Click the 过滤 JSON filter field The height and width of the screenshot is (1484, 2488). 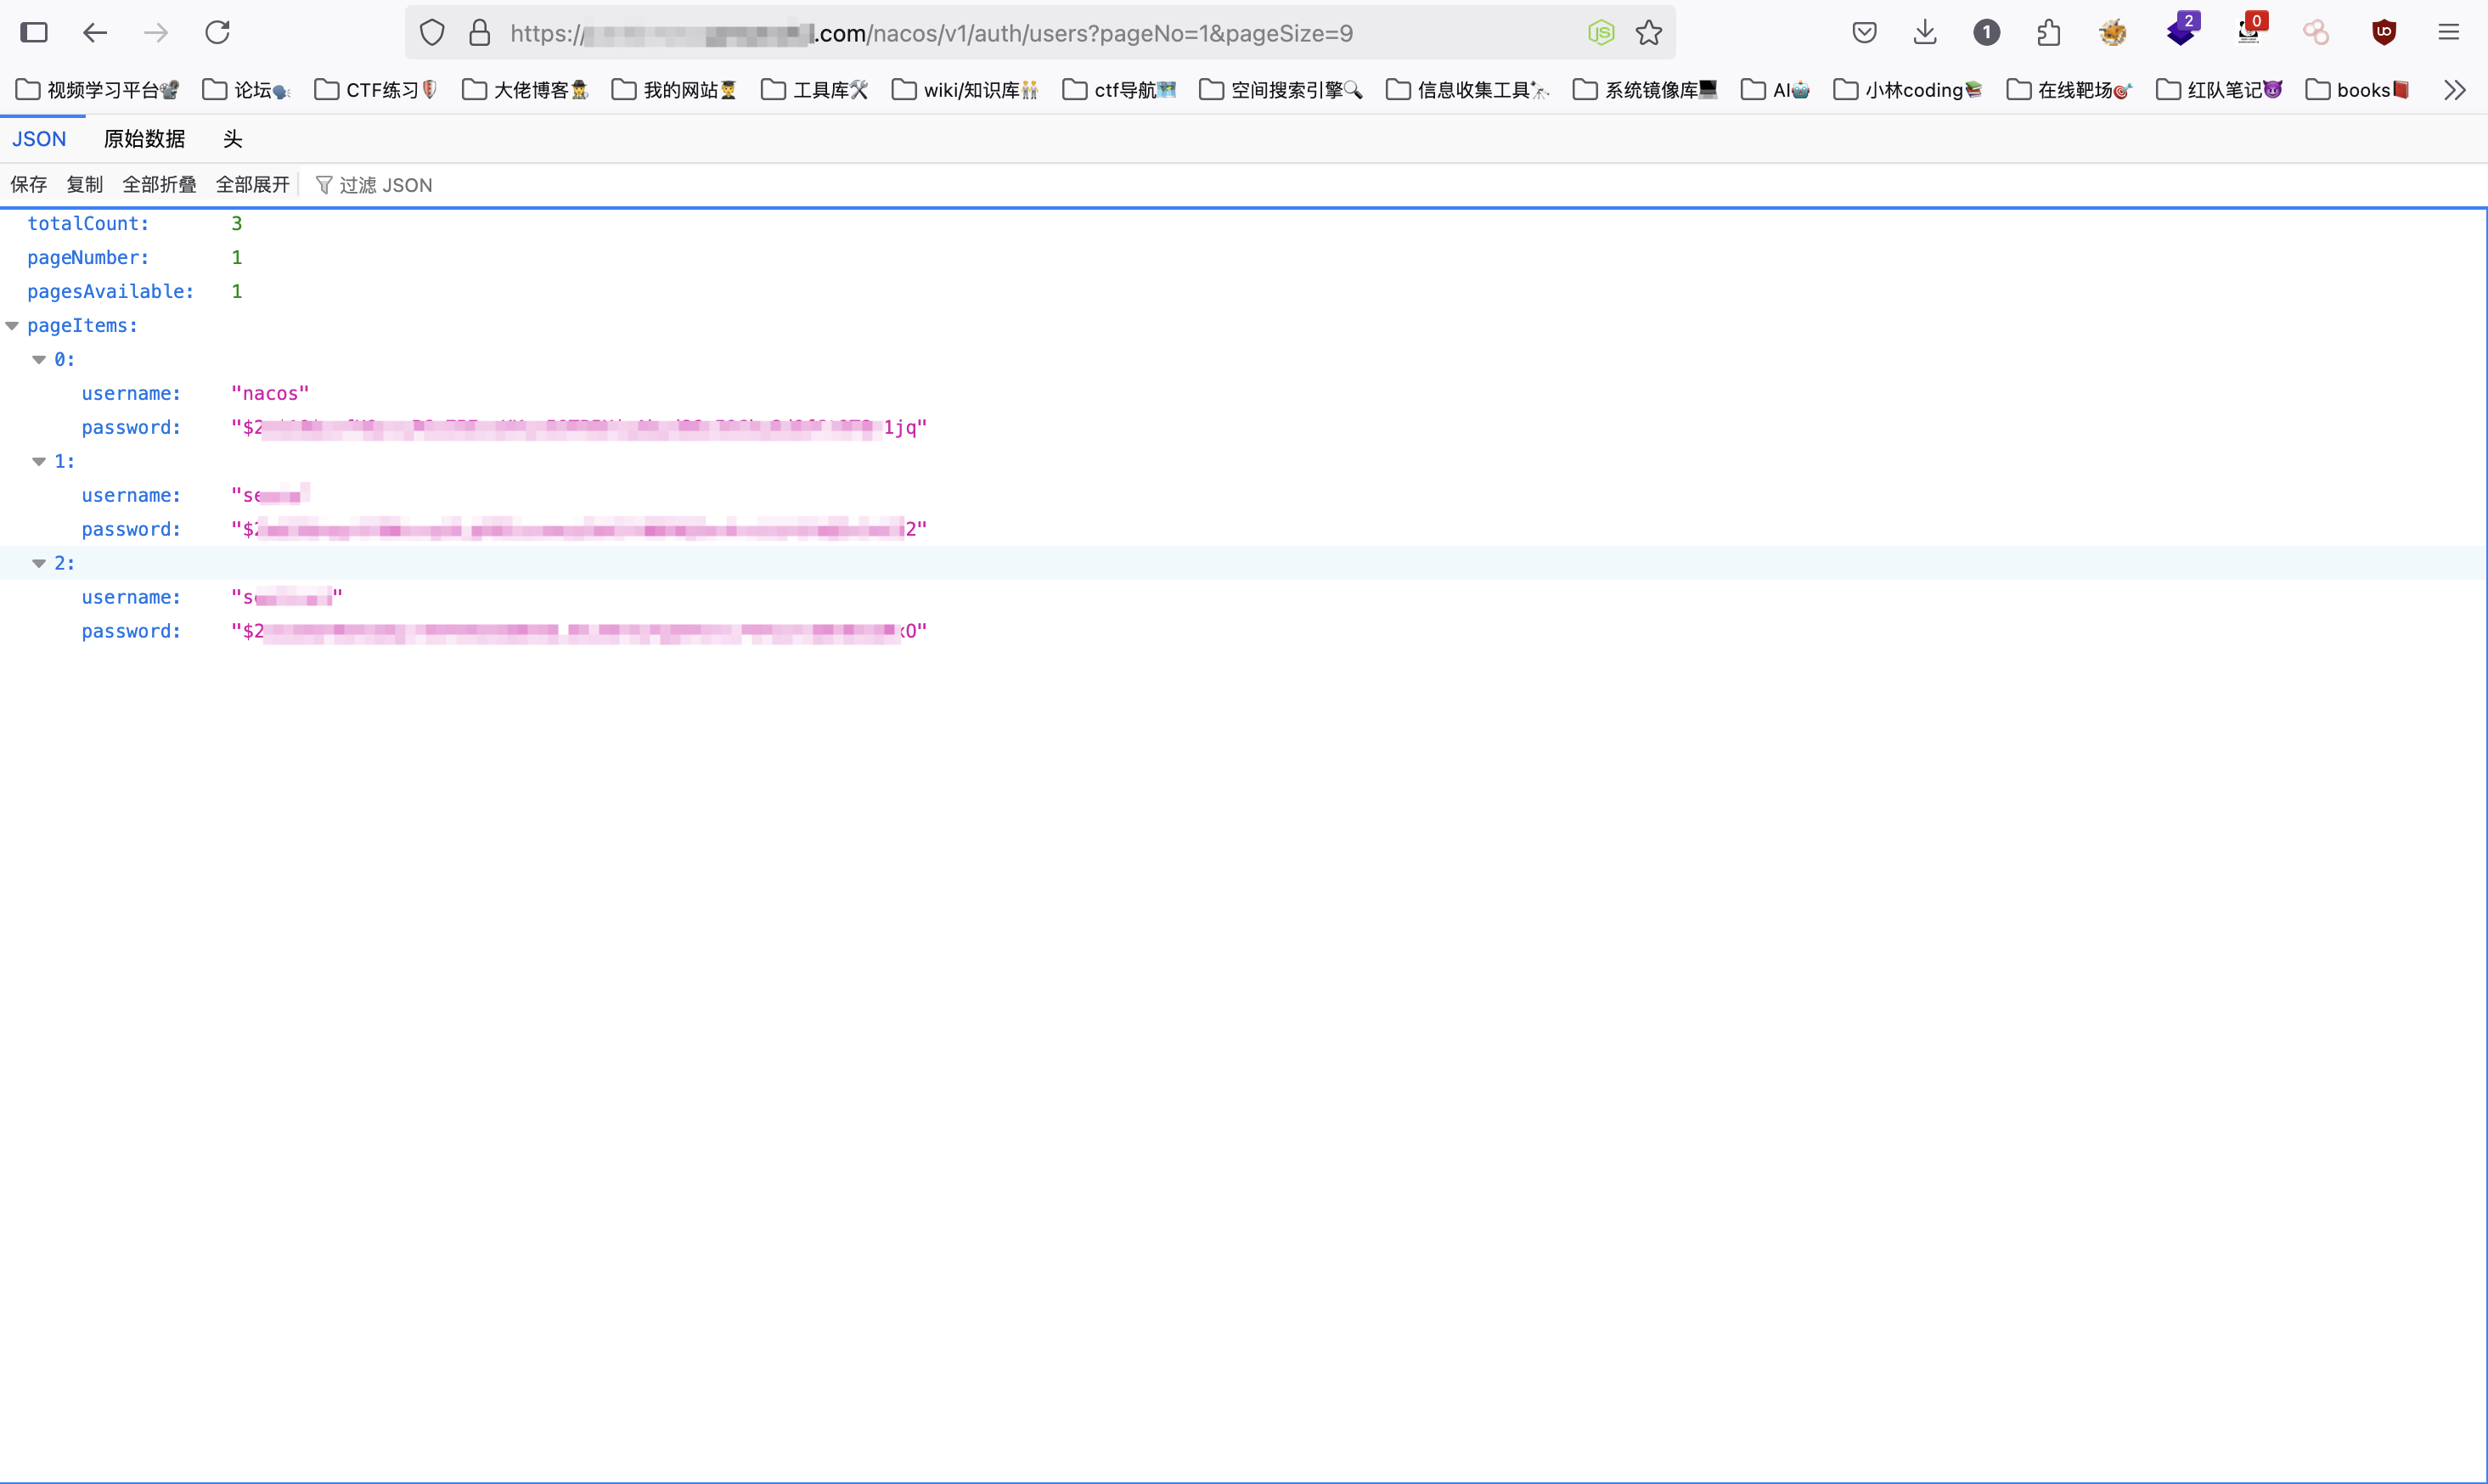385,185
